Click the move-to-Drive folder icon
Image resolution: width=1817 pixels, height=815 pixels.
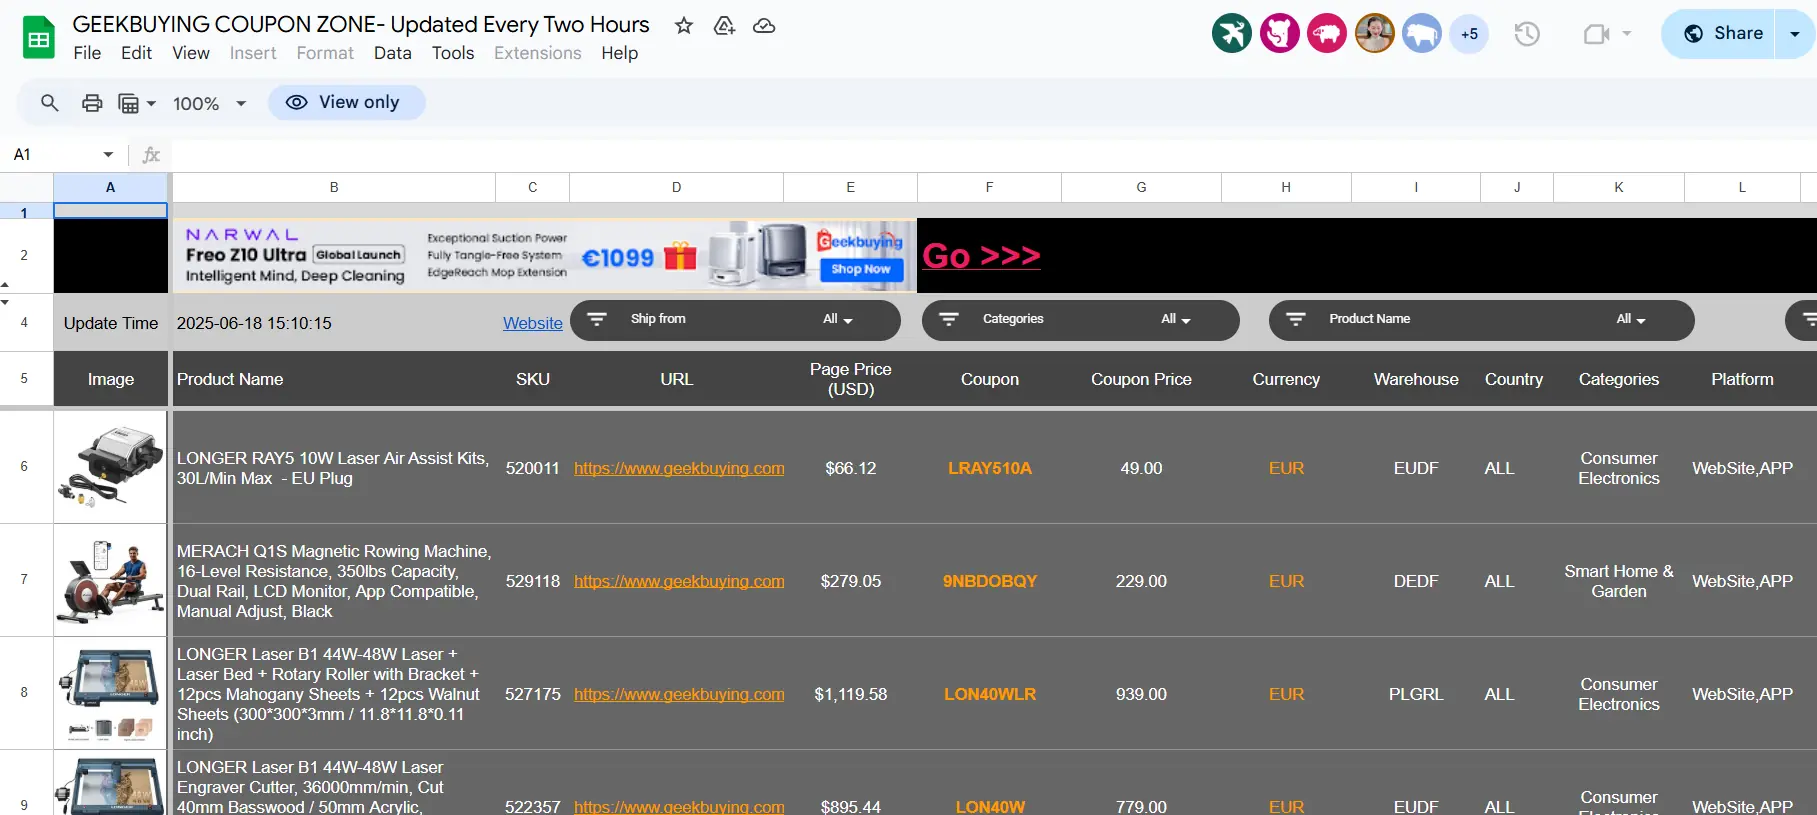point(724,26)
